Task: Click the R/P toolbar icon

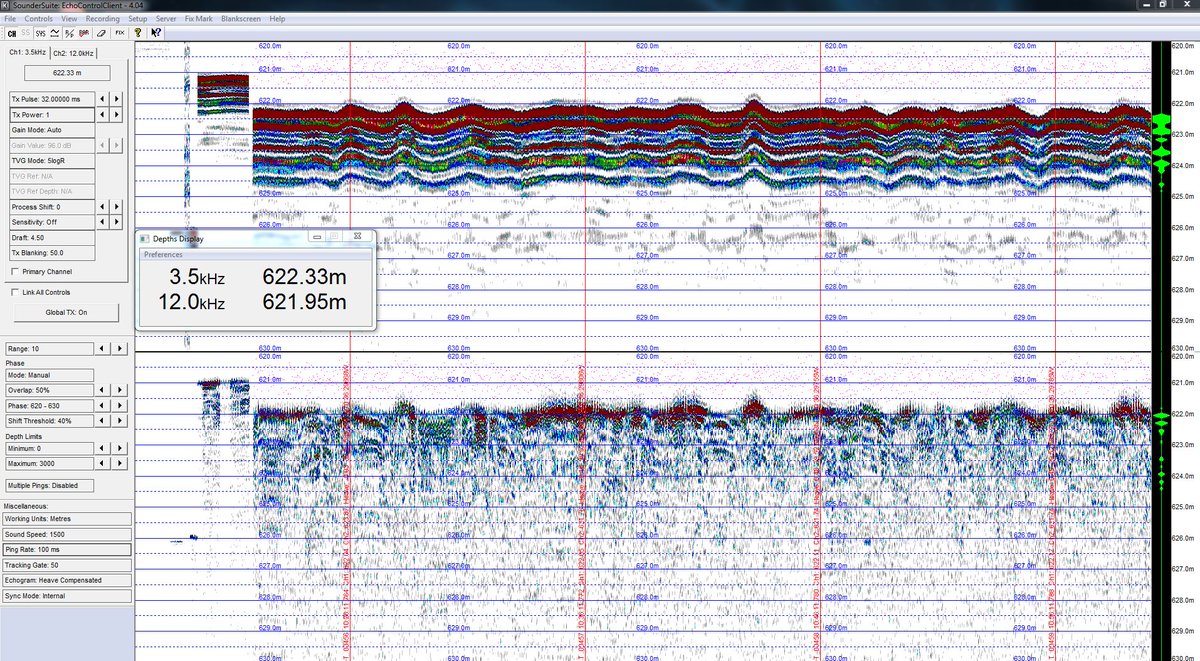Action: coord(71,32)
